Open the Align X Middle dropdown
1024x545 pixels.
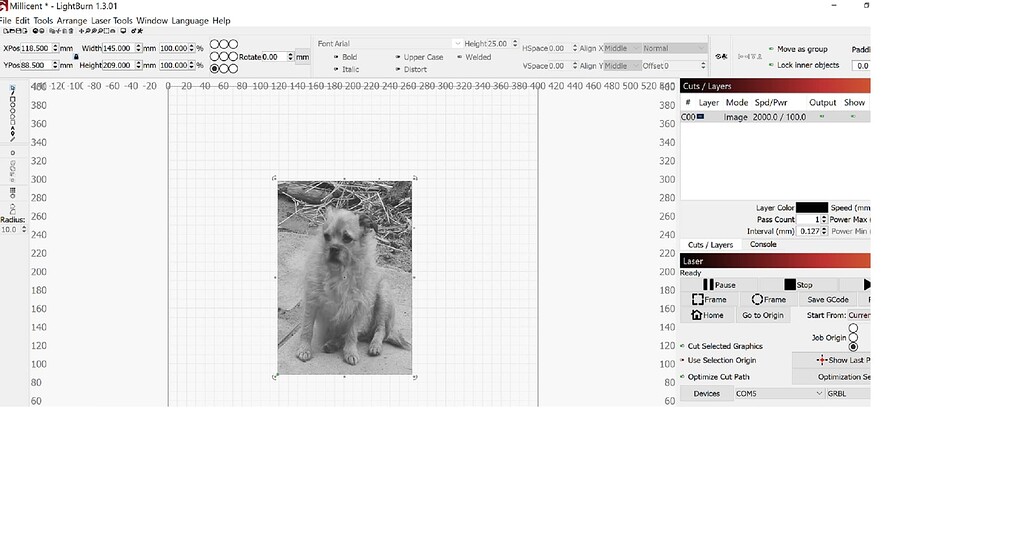point(622,48)
